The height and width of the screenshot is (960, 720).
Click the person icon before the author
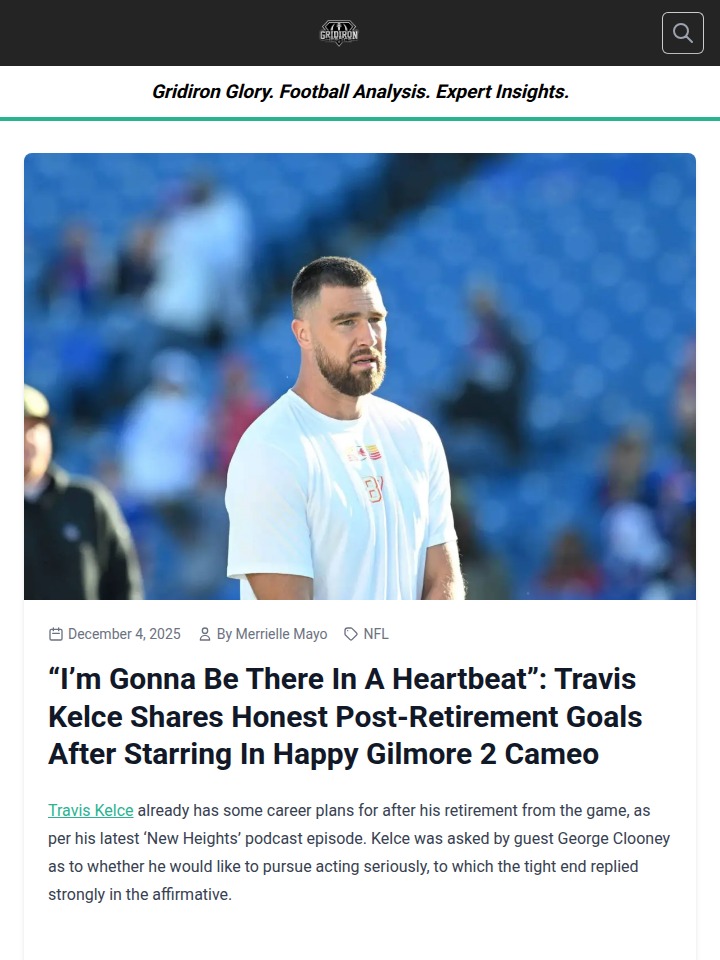[205, 634]
